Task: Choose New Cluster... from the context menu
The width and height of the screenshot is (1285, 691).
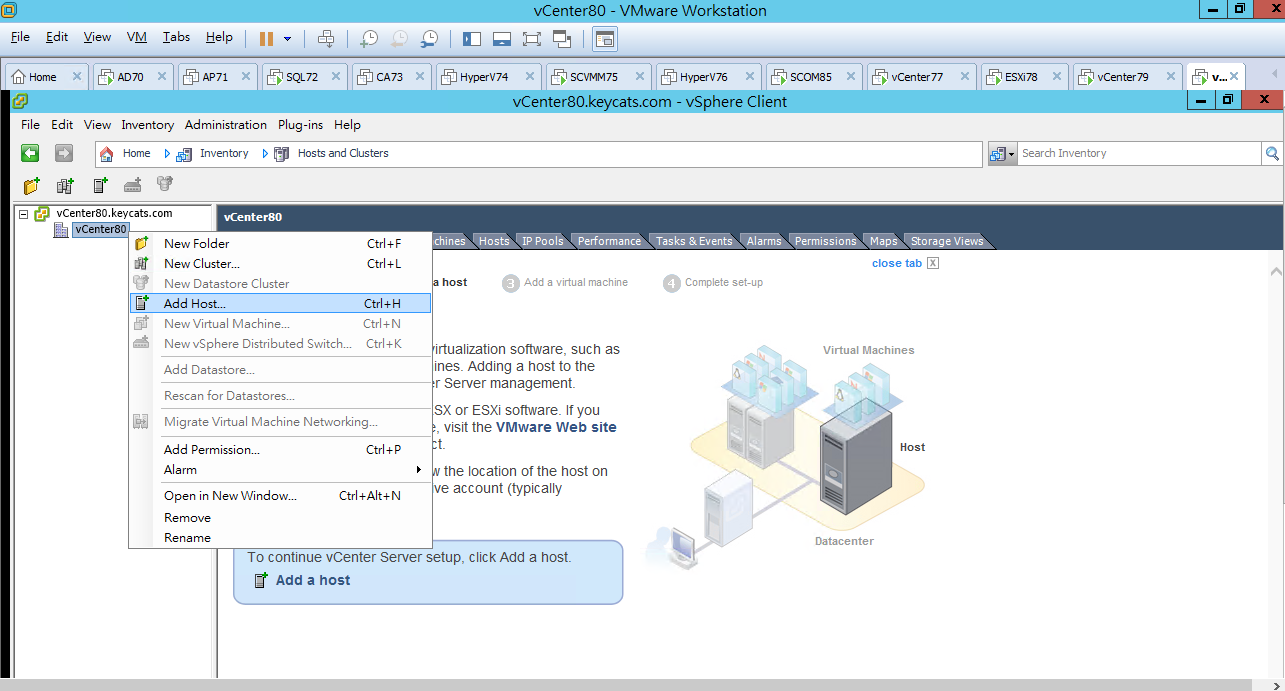Action: coord(281,263)
